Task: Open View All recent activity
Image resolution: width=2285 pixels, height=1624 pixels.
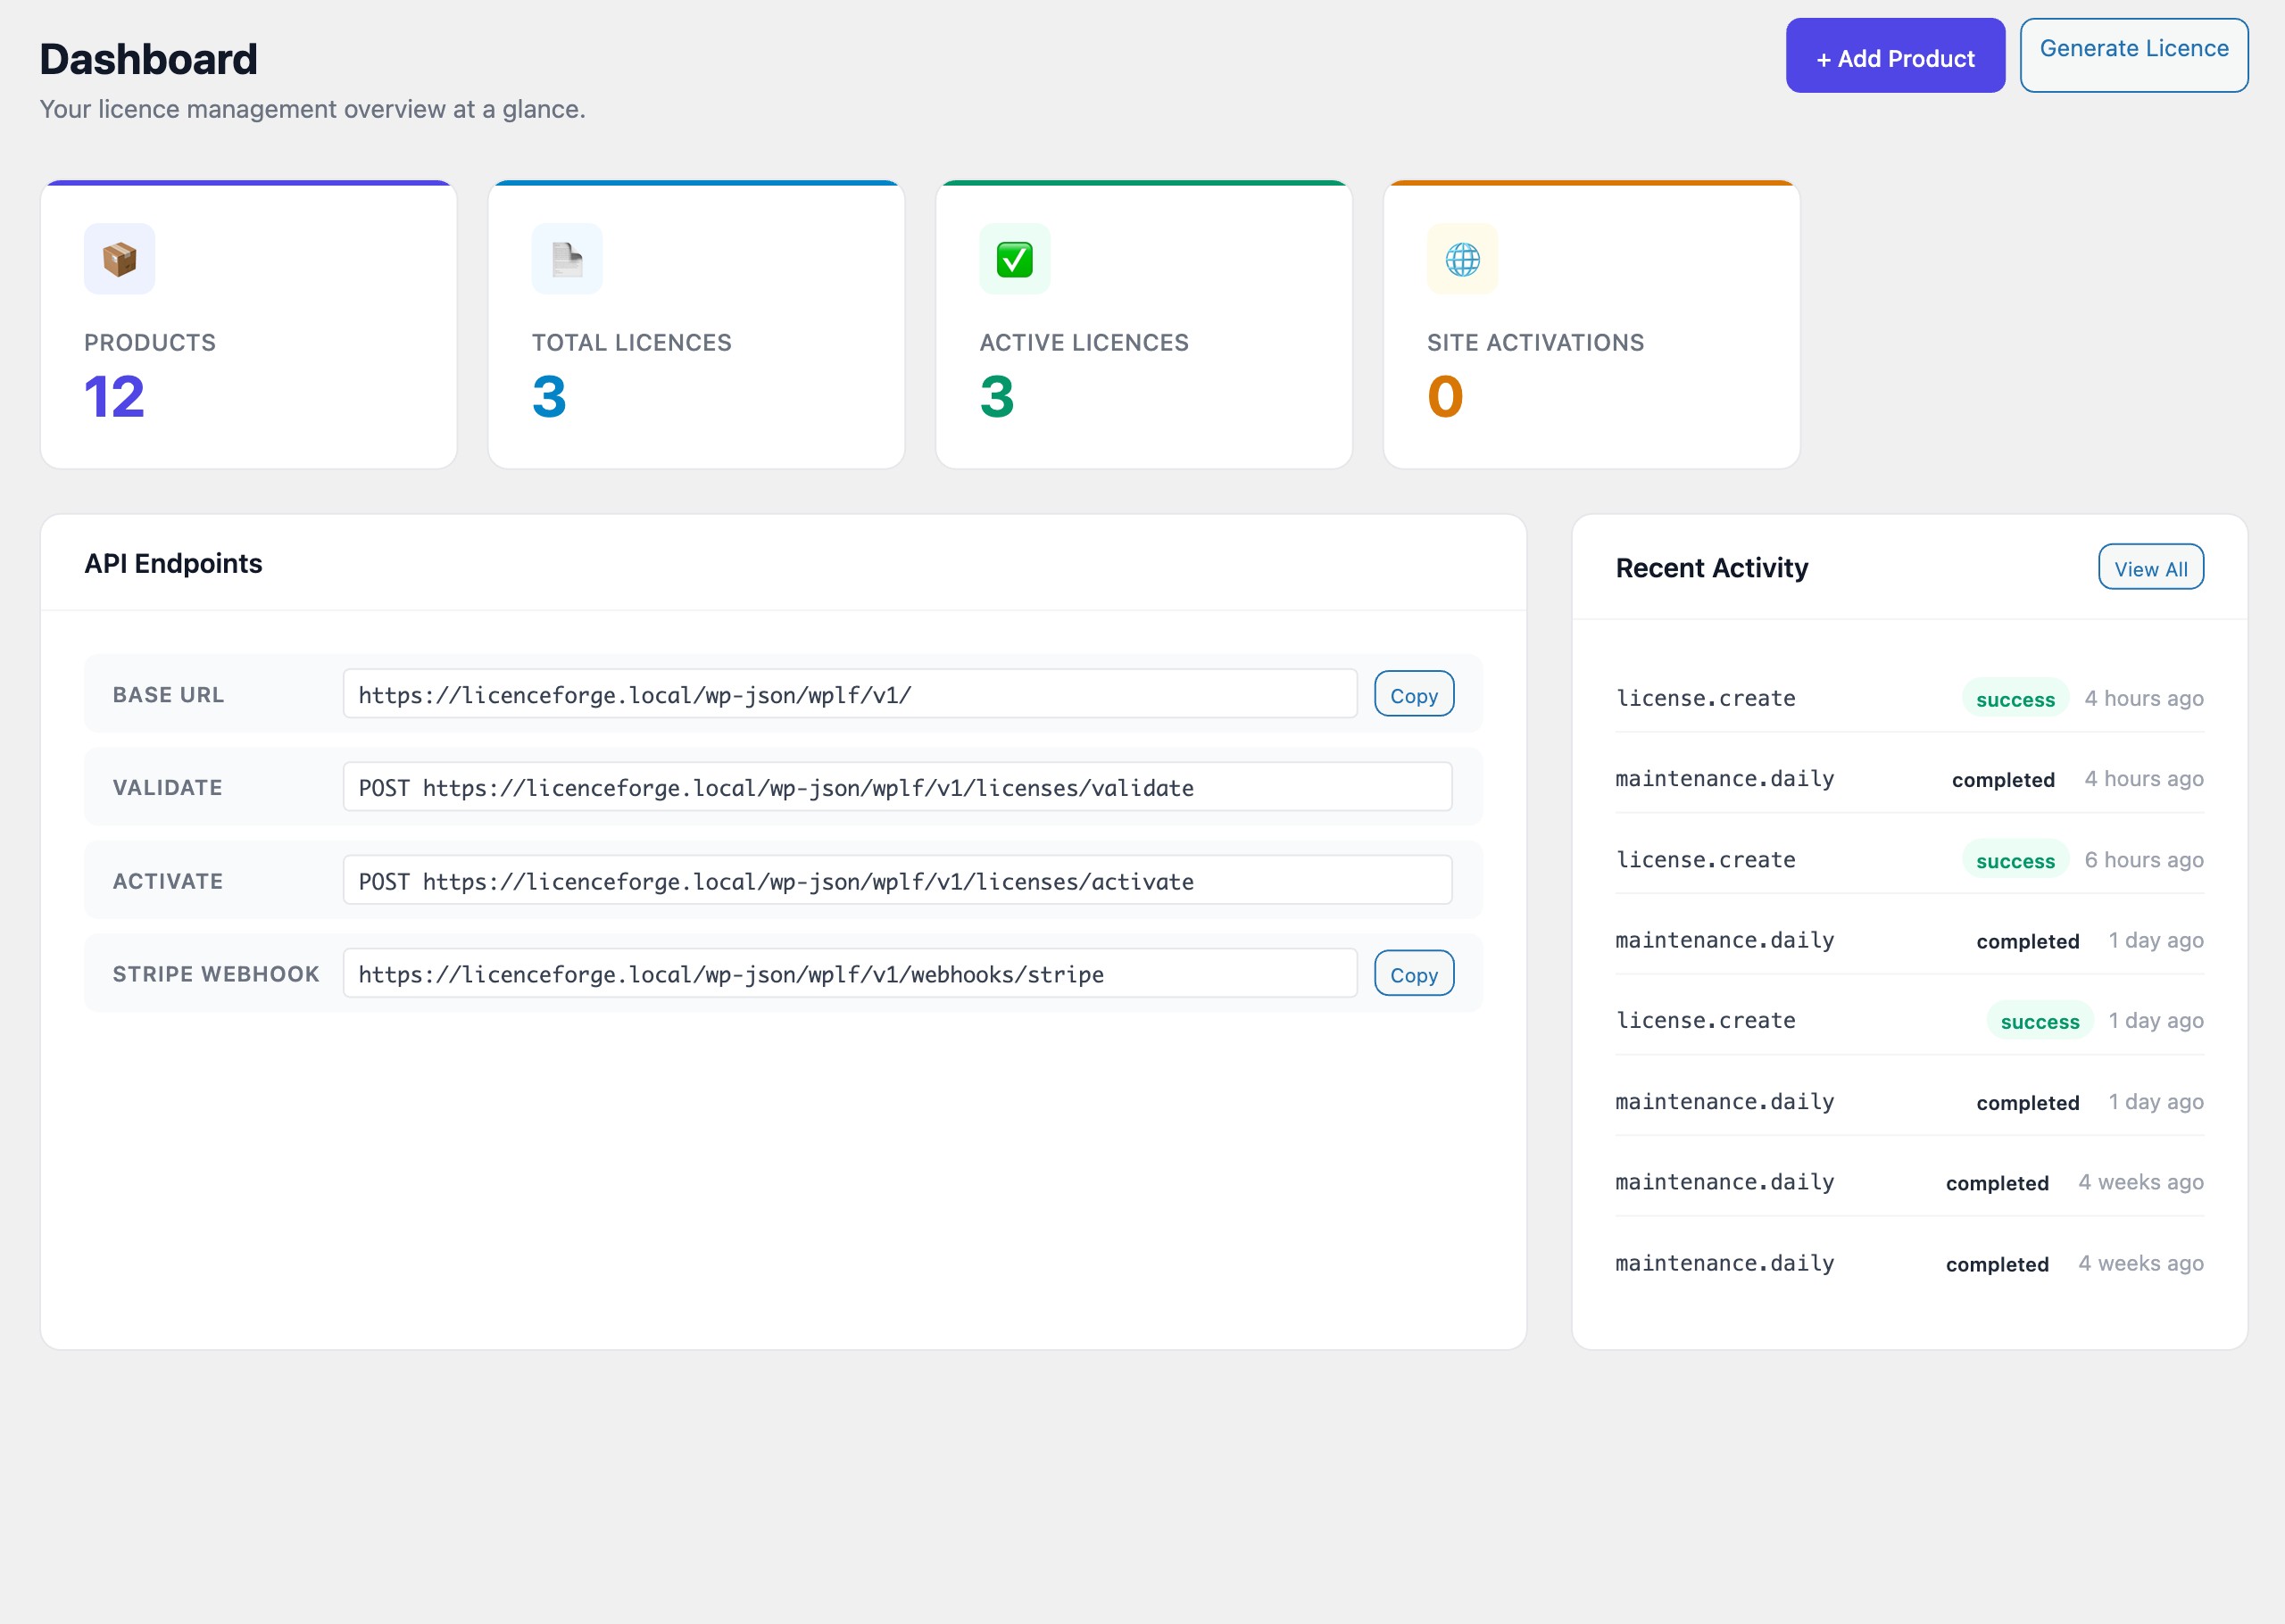Action: pos(2150,567)
